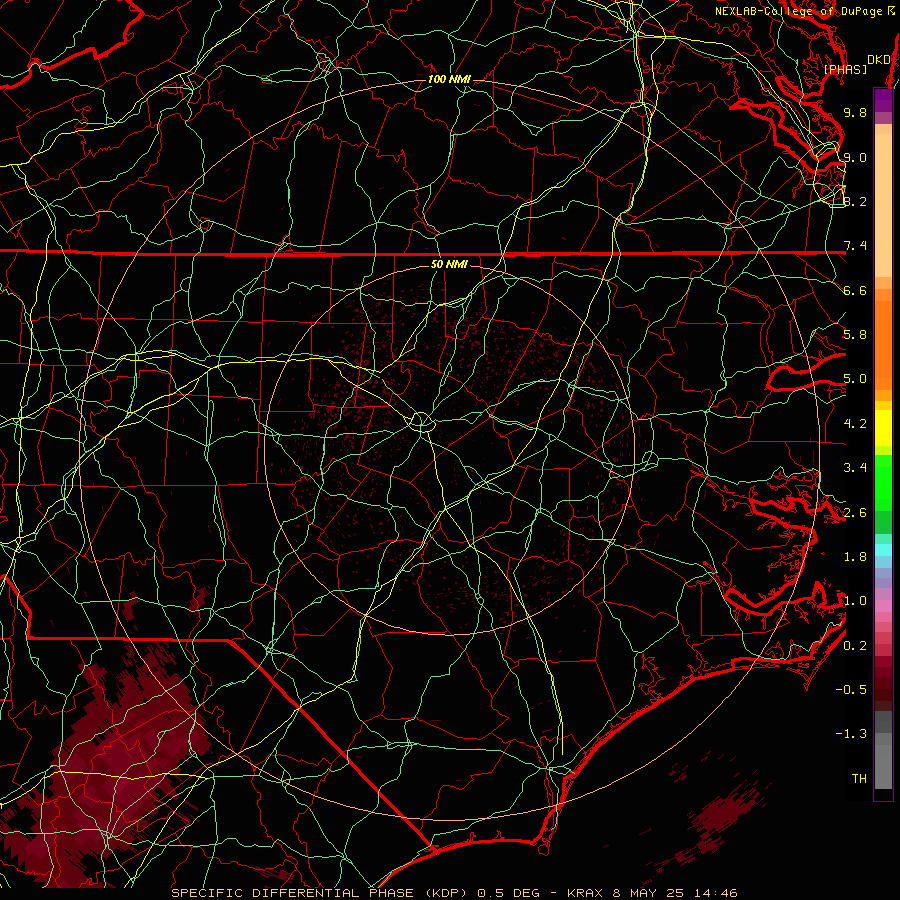Click the TH threshold label on the legend

(859, 779)
